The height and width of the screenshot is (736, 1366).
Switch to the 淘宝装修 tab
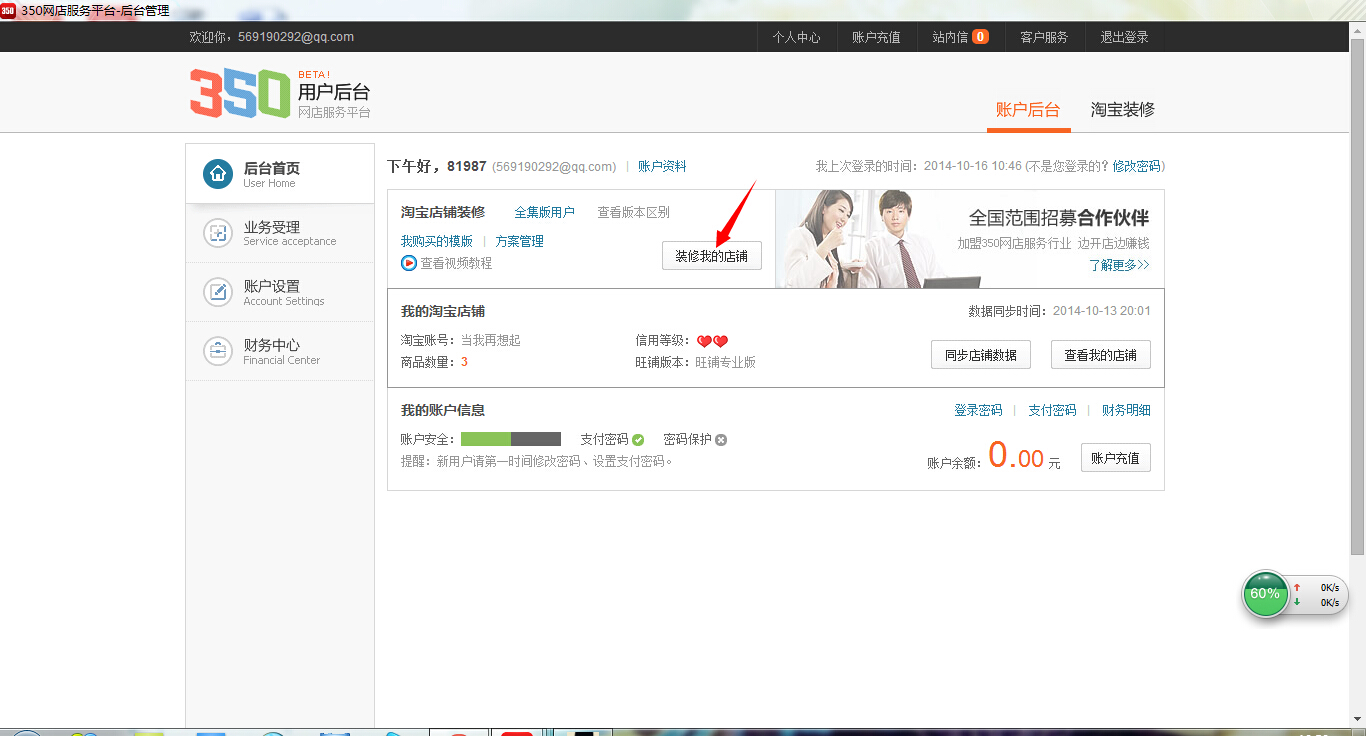pyautogui.click(x=1123, y=110)
